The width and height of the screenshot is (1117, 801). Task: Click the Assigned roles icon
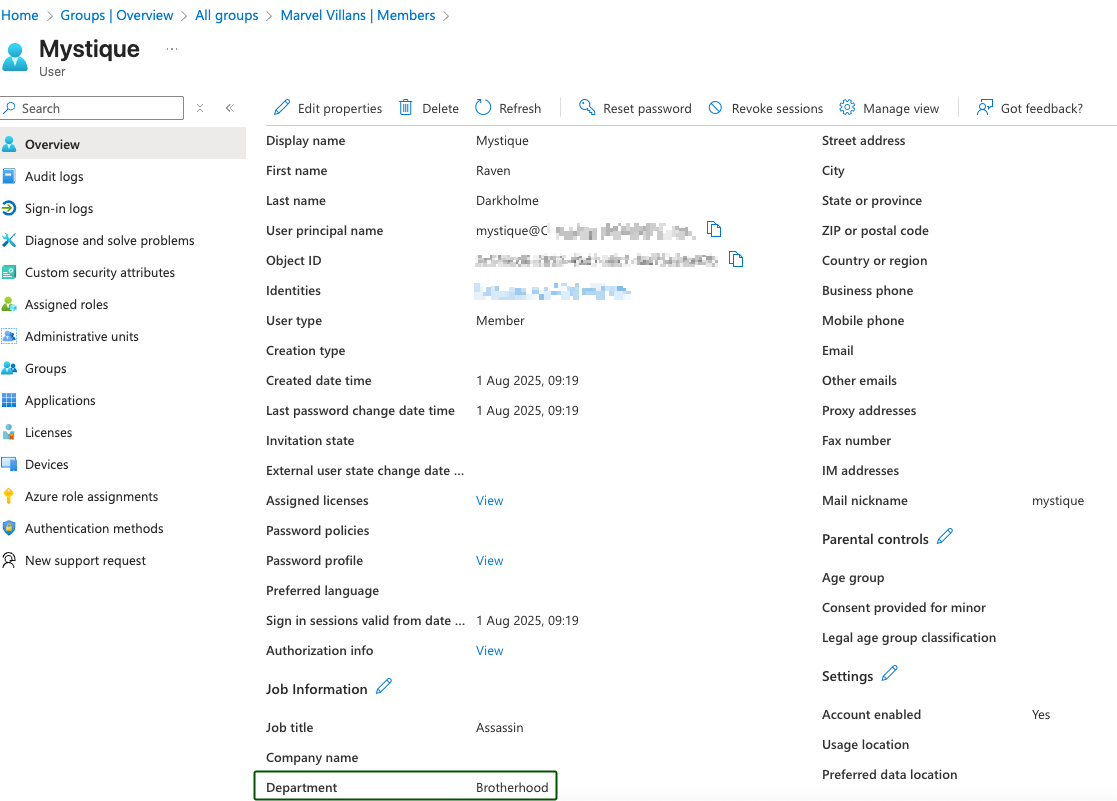point(9,304)
